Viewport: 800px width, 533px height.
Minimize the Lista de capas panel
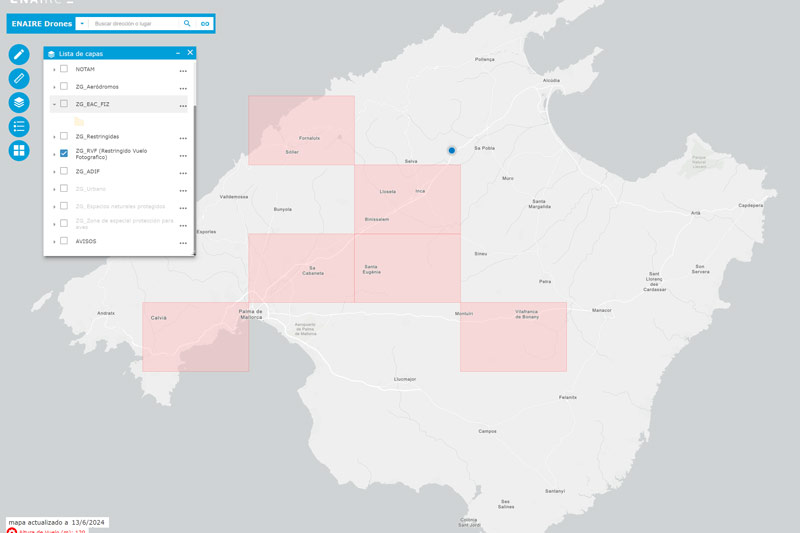[178, 53]
